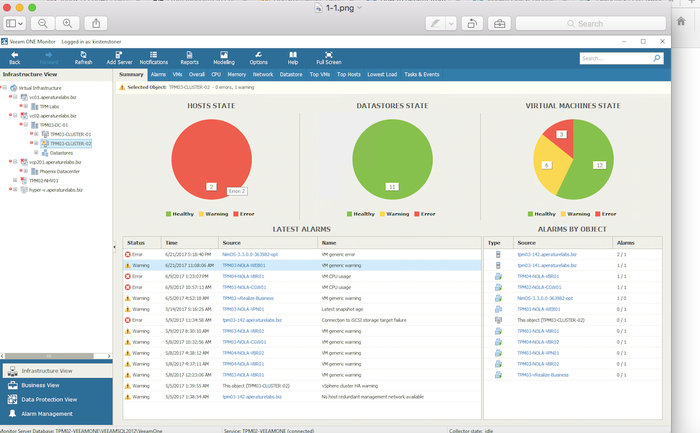This screenshot has height=433, width=700.
Task: Switch to Full Screen mode
Action: [328, 56]
